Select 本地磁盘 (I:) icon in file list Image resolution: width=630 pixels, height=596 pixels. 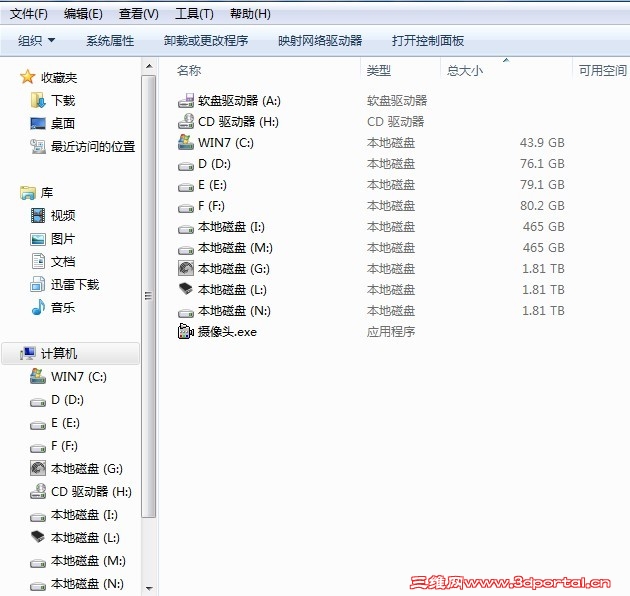pyautogui.click(x=186, y=229)
